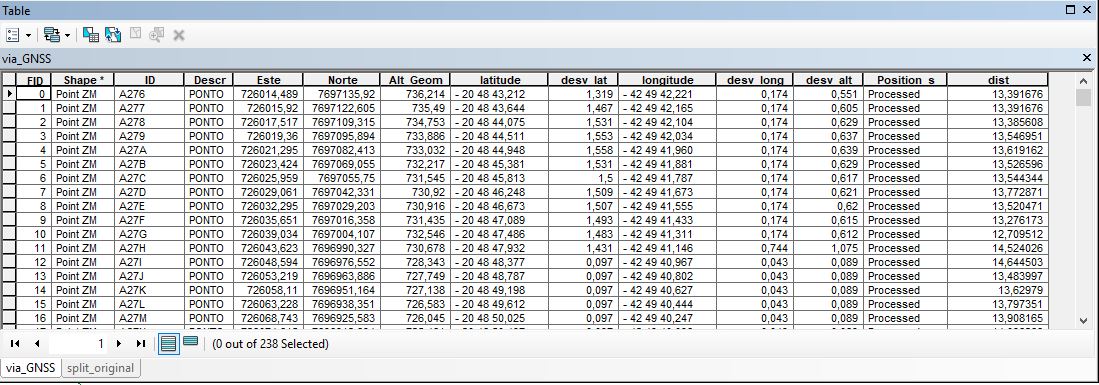This screenshot has height=385, width=1099.
Task: Click the current record number field
Action: (x=77, y=344)
